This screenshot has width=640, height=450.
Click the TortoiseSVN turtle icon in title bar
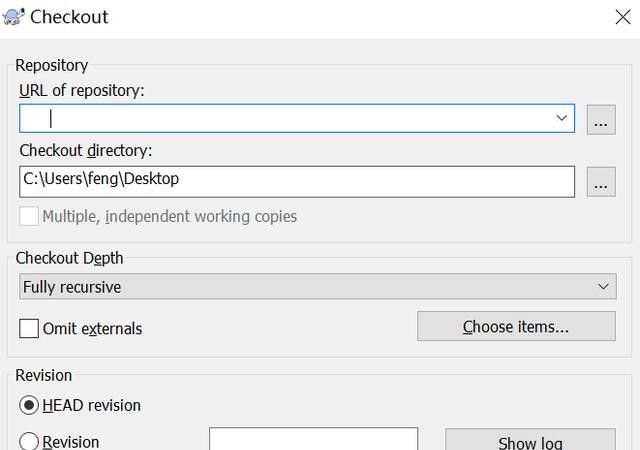[x=14, y=17]
